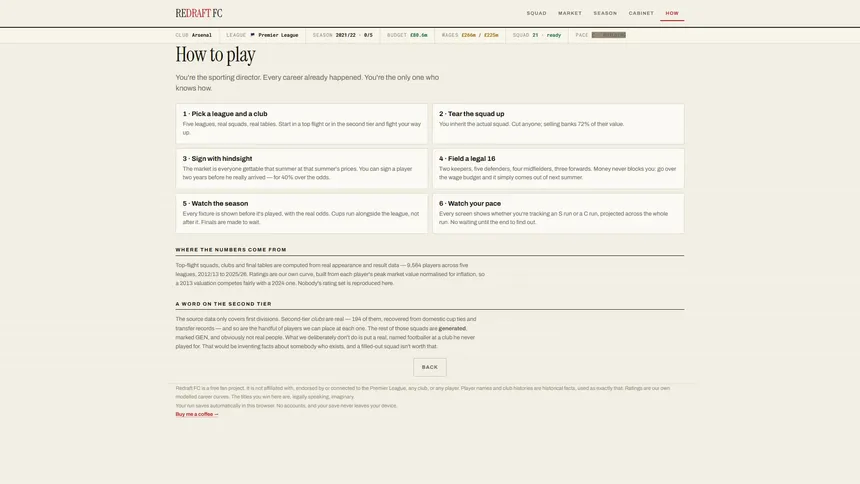The image size is (860, 484).
Task: Select the Field a legal 16 card
Action: [x=558, y=168]
